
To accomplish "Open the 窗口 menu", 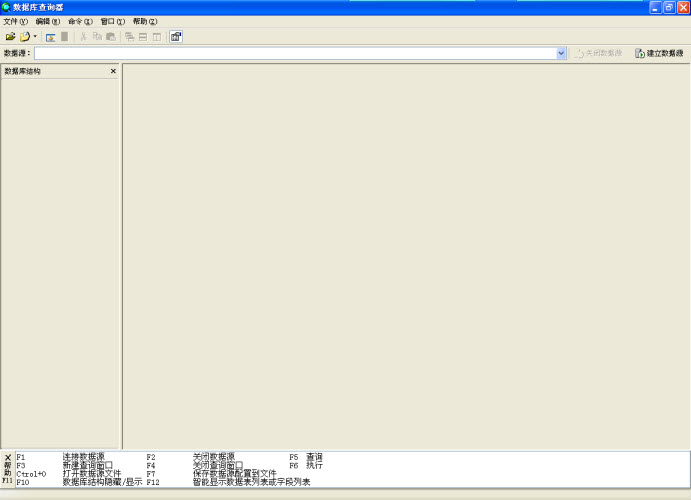I will tap(113, 21).
